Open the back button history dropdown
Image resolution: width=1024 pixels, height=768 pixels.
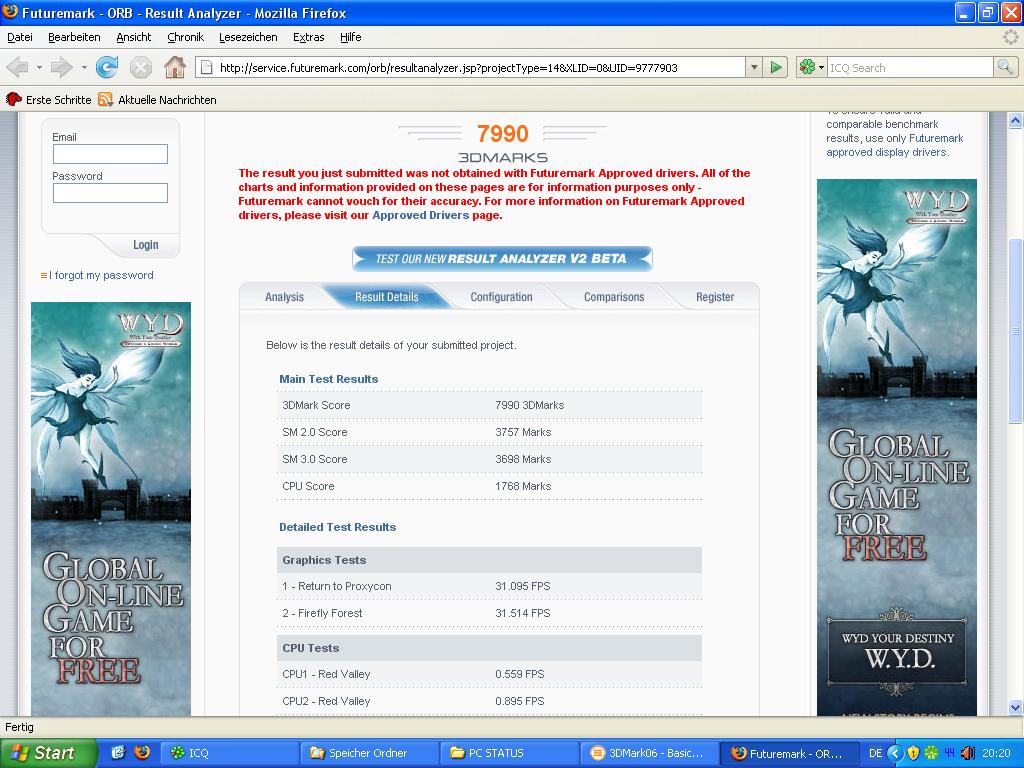pos(39,67)
